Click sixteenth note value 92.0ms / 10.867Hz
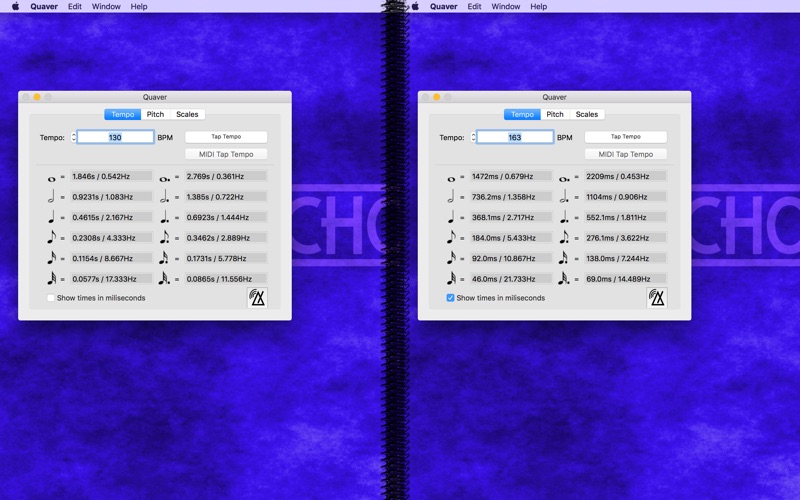Image resolution: width=800 pixels, height=500 pixels. pos(511,258)
